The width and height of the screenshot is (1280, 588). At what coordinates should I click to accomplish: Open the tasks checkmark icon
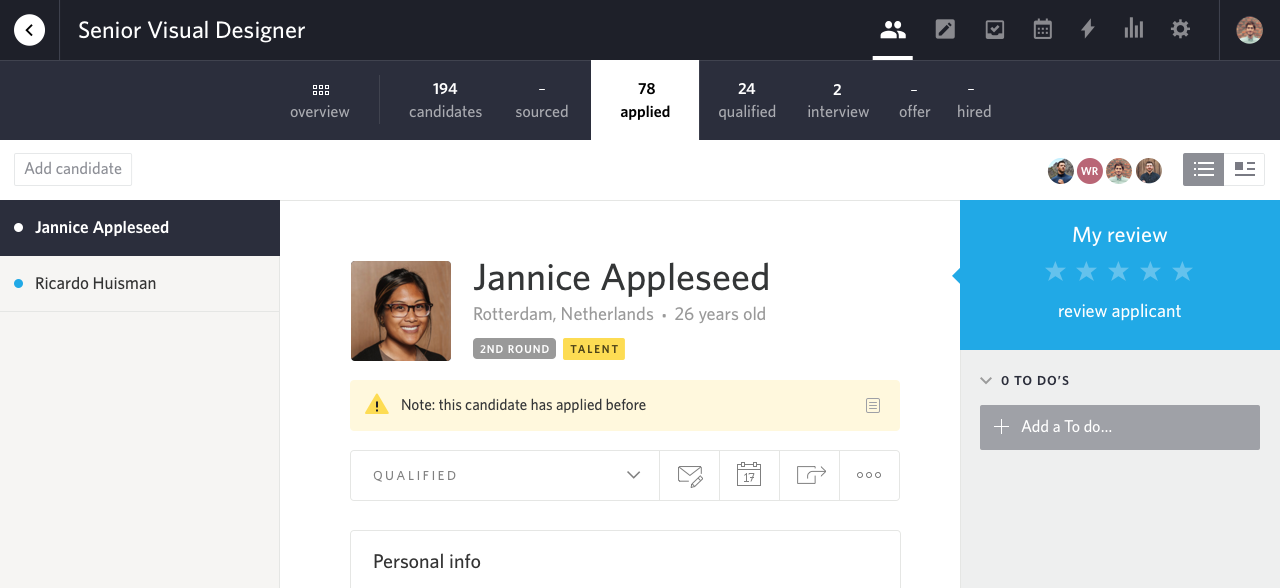994,29
